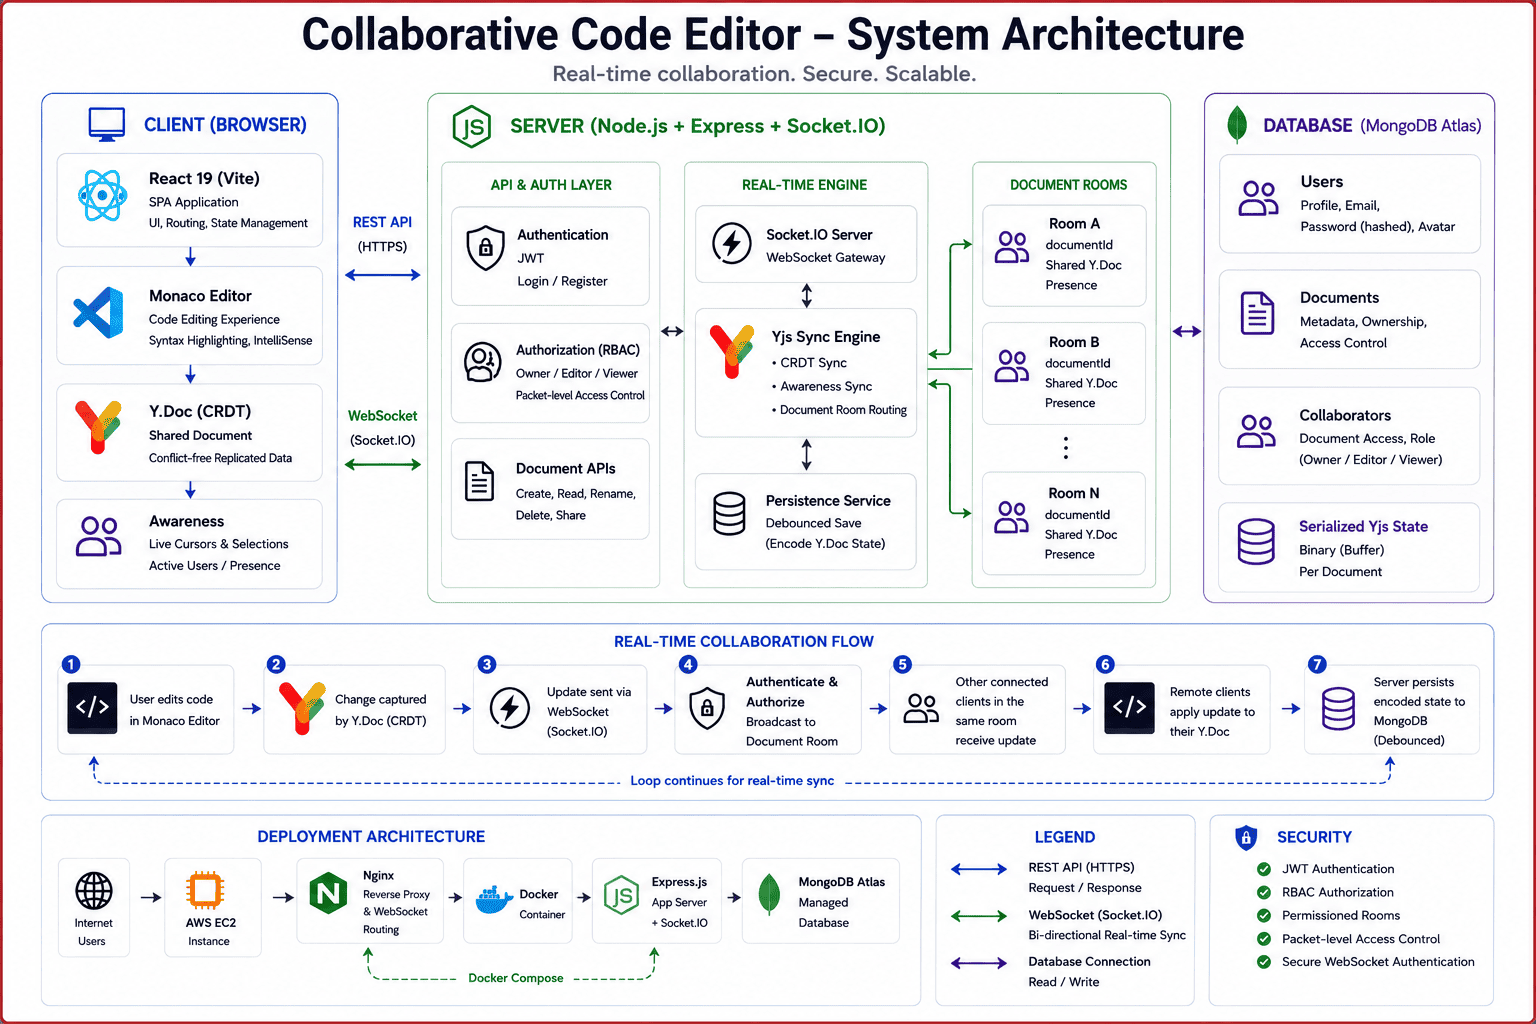Click the Authorization (RBAC) user icon
Screen dimensions: 1536x1024
point(482,362)
